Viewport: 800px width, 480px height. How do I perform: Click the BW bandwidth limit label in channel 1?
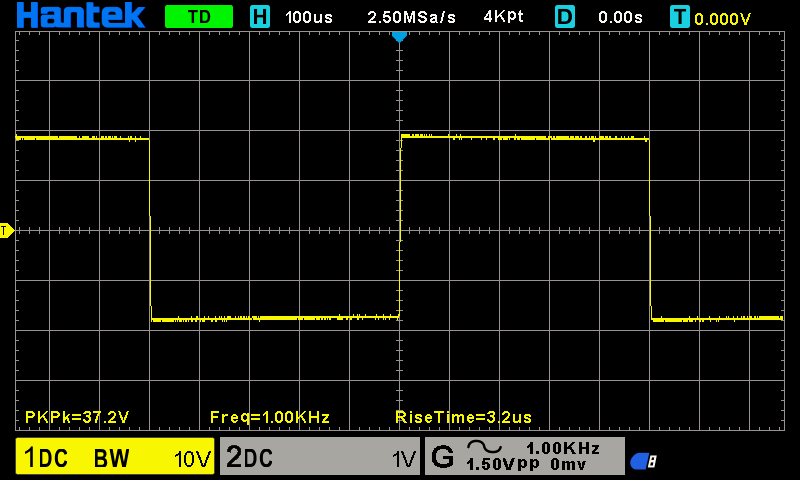pos(111,458)
